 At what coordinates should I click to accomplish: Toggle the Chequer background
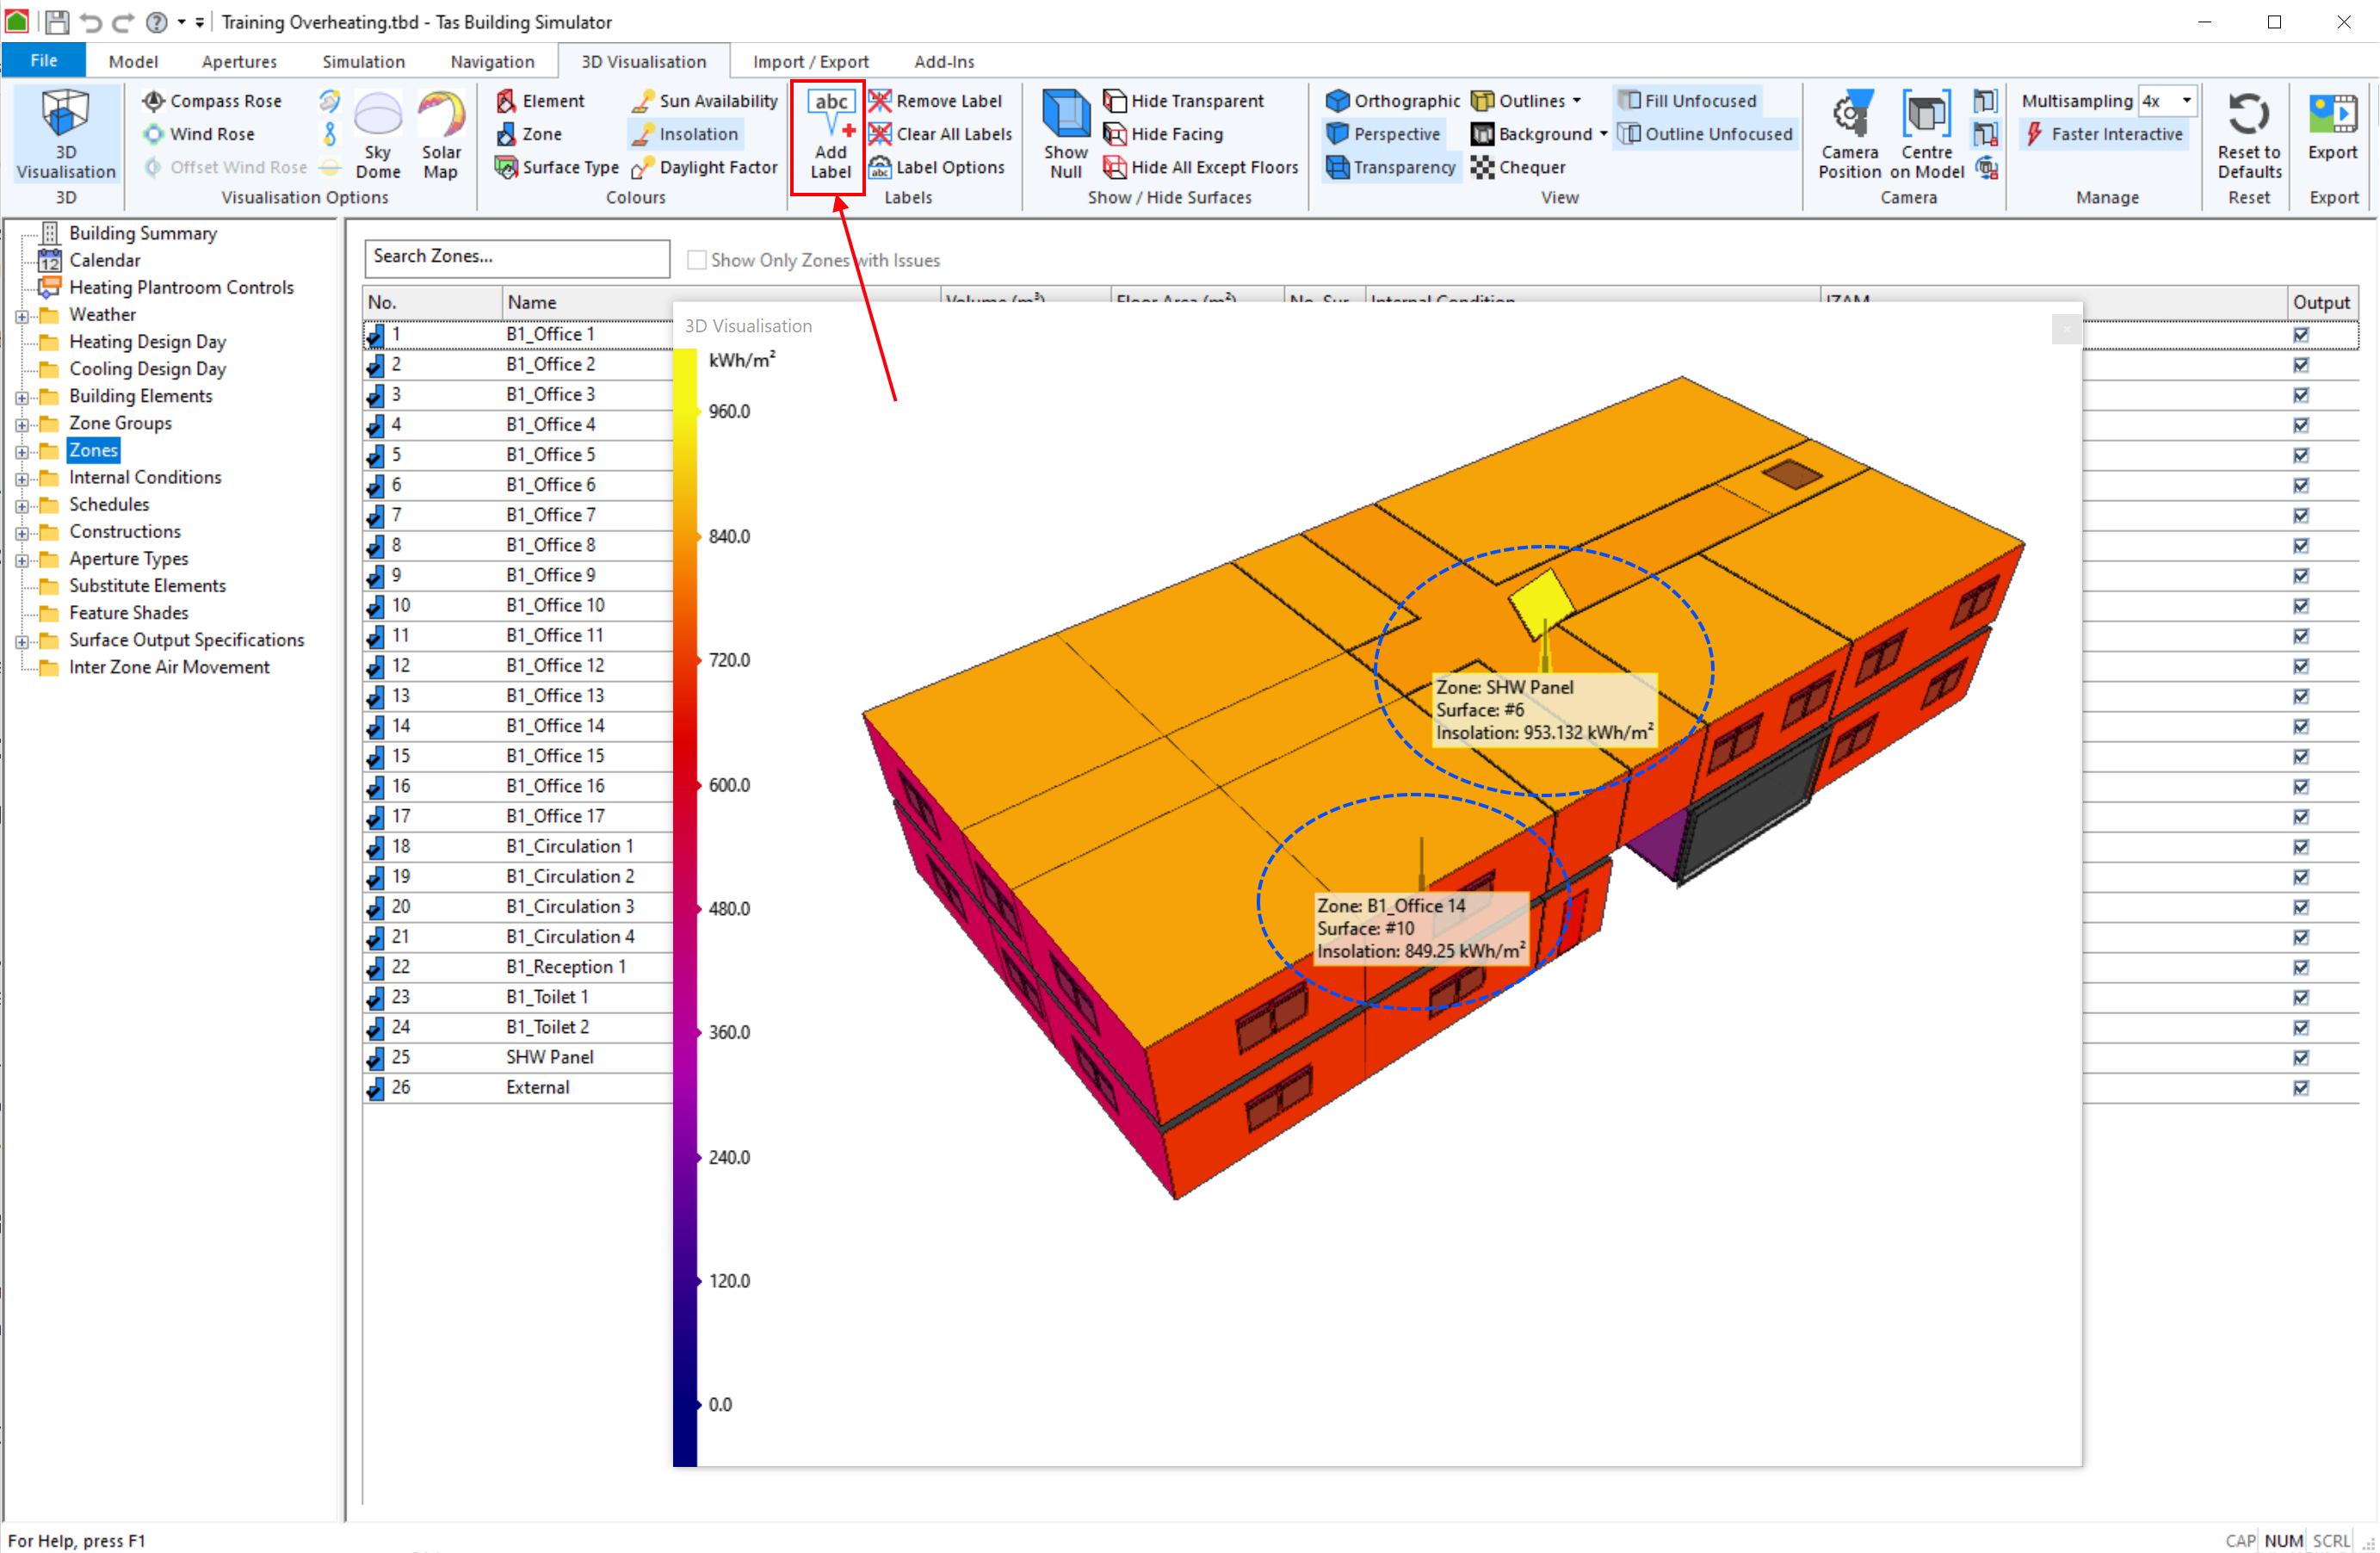click(x=1519, y=167)
